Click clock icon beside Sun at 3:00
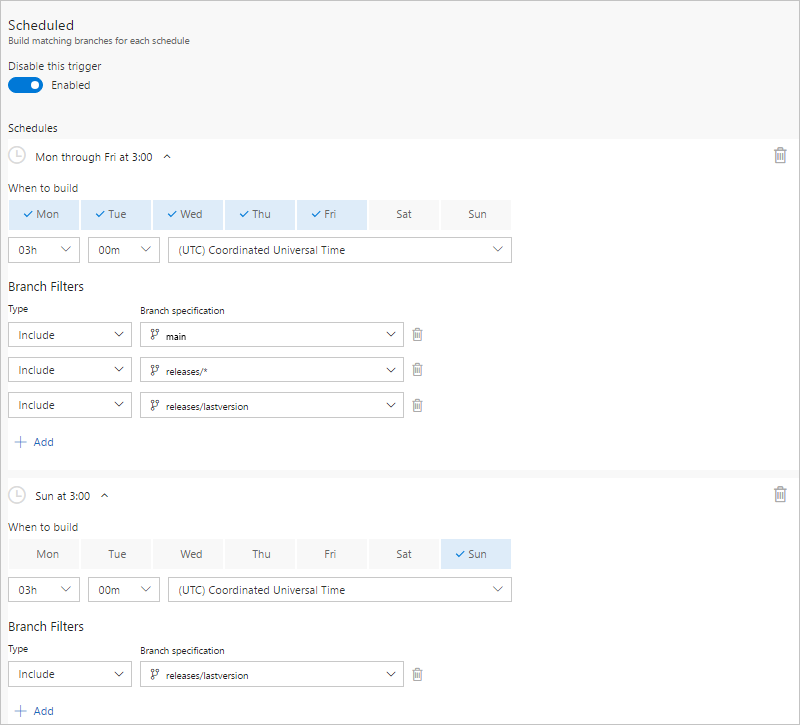 click(17, 495)
